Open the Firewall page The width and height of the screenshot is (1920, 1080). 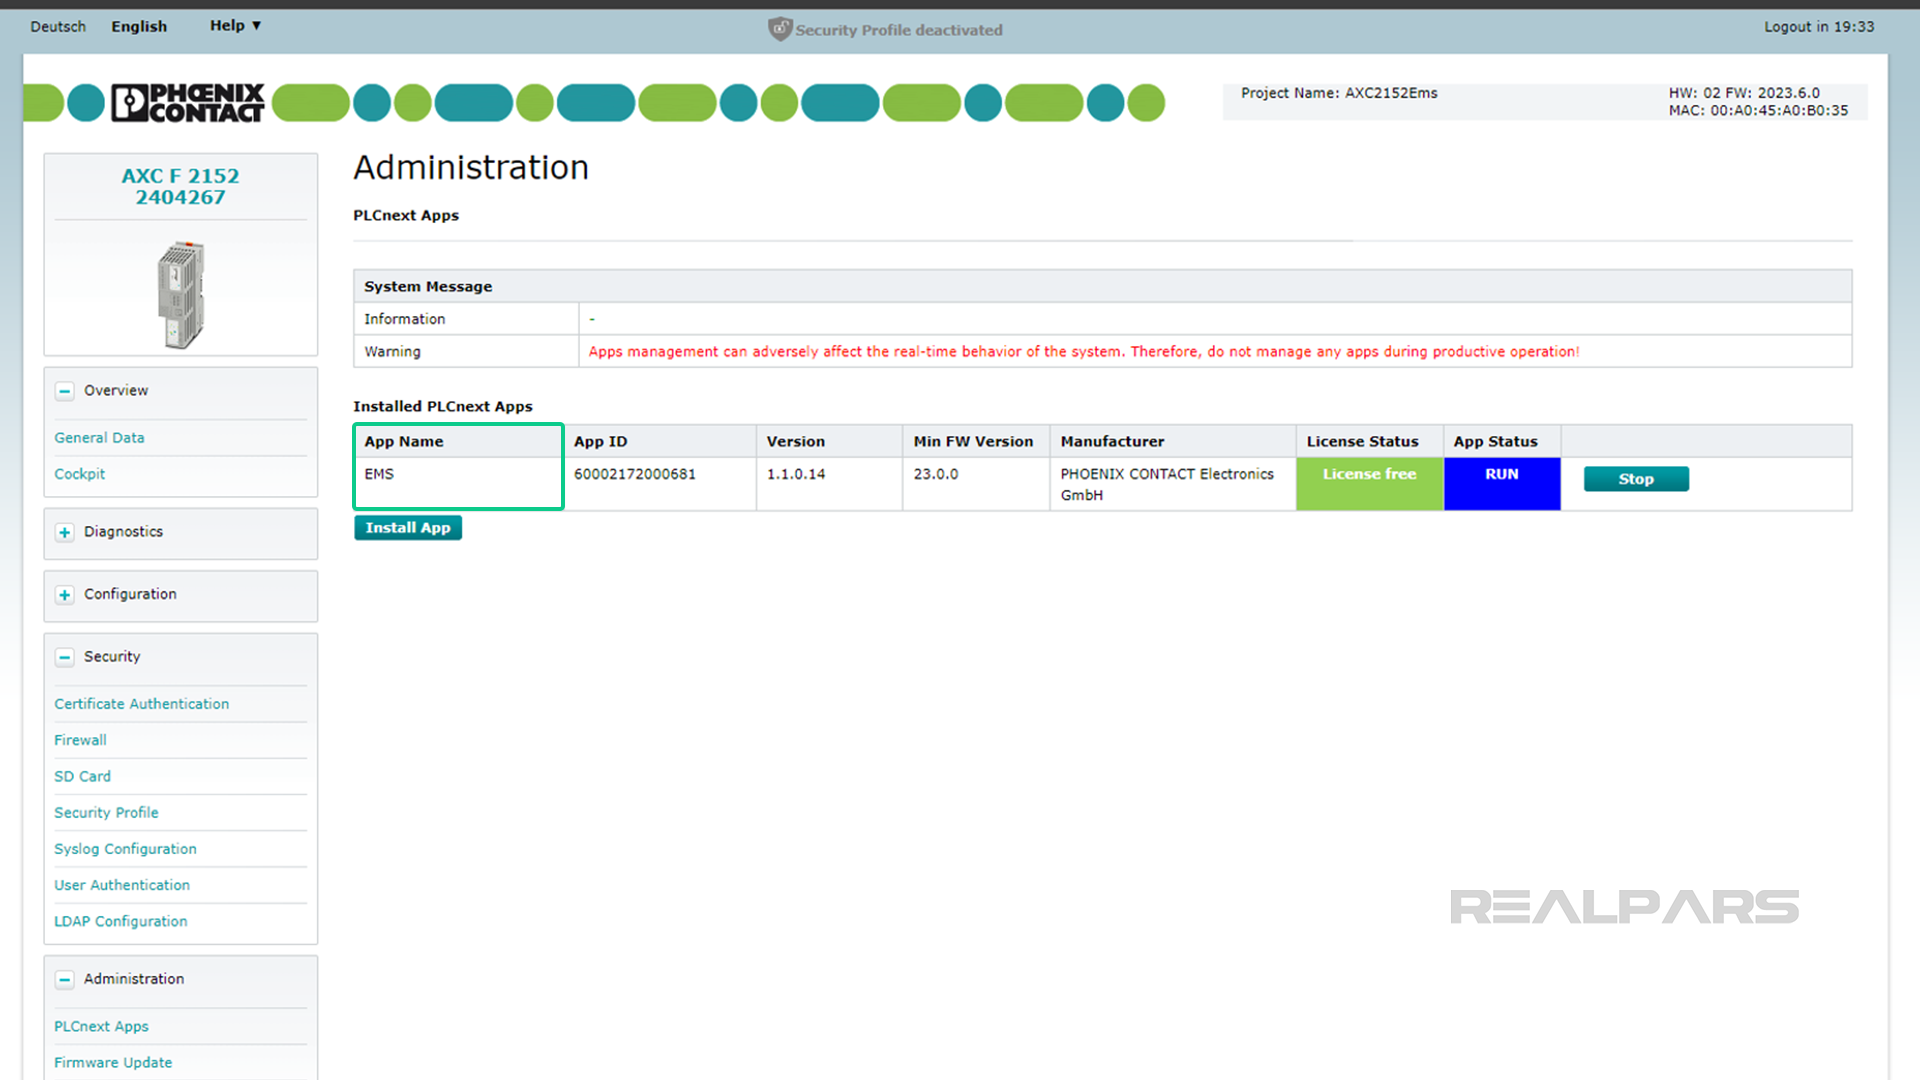(x=80, y=739)
